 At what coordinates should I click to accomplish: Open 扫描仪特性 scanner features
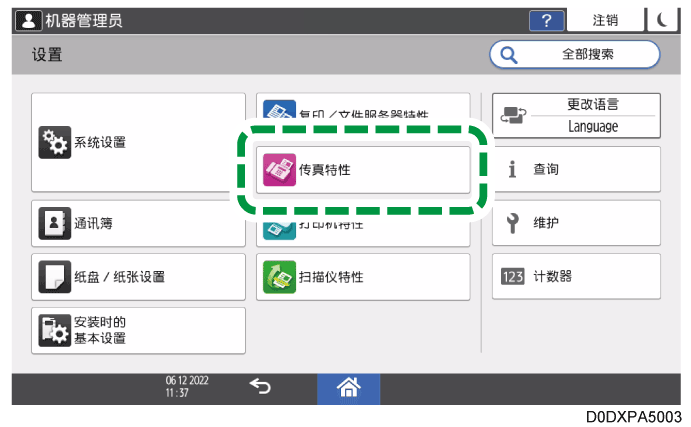tap(363, 277)
